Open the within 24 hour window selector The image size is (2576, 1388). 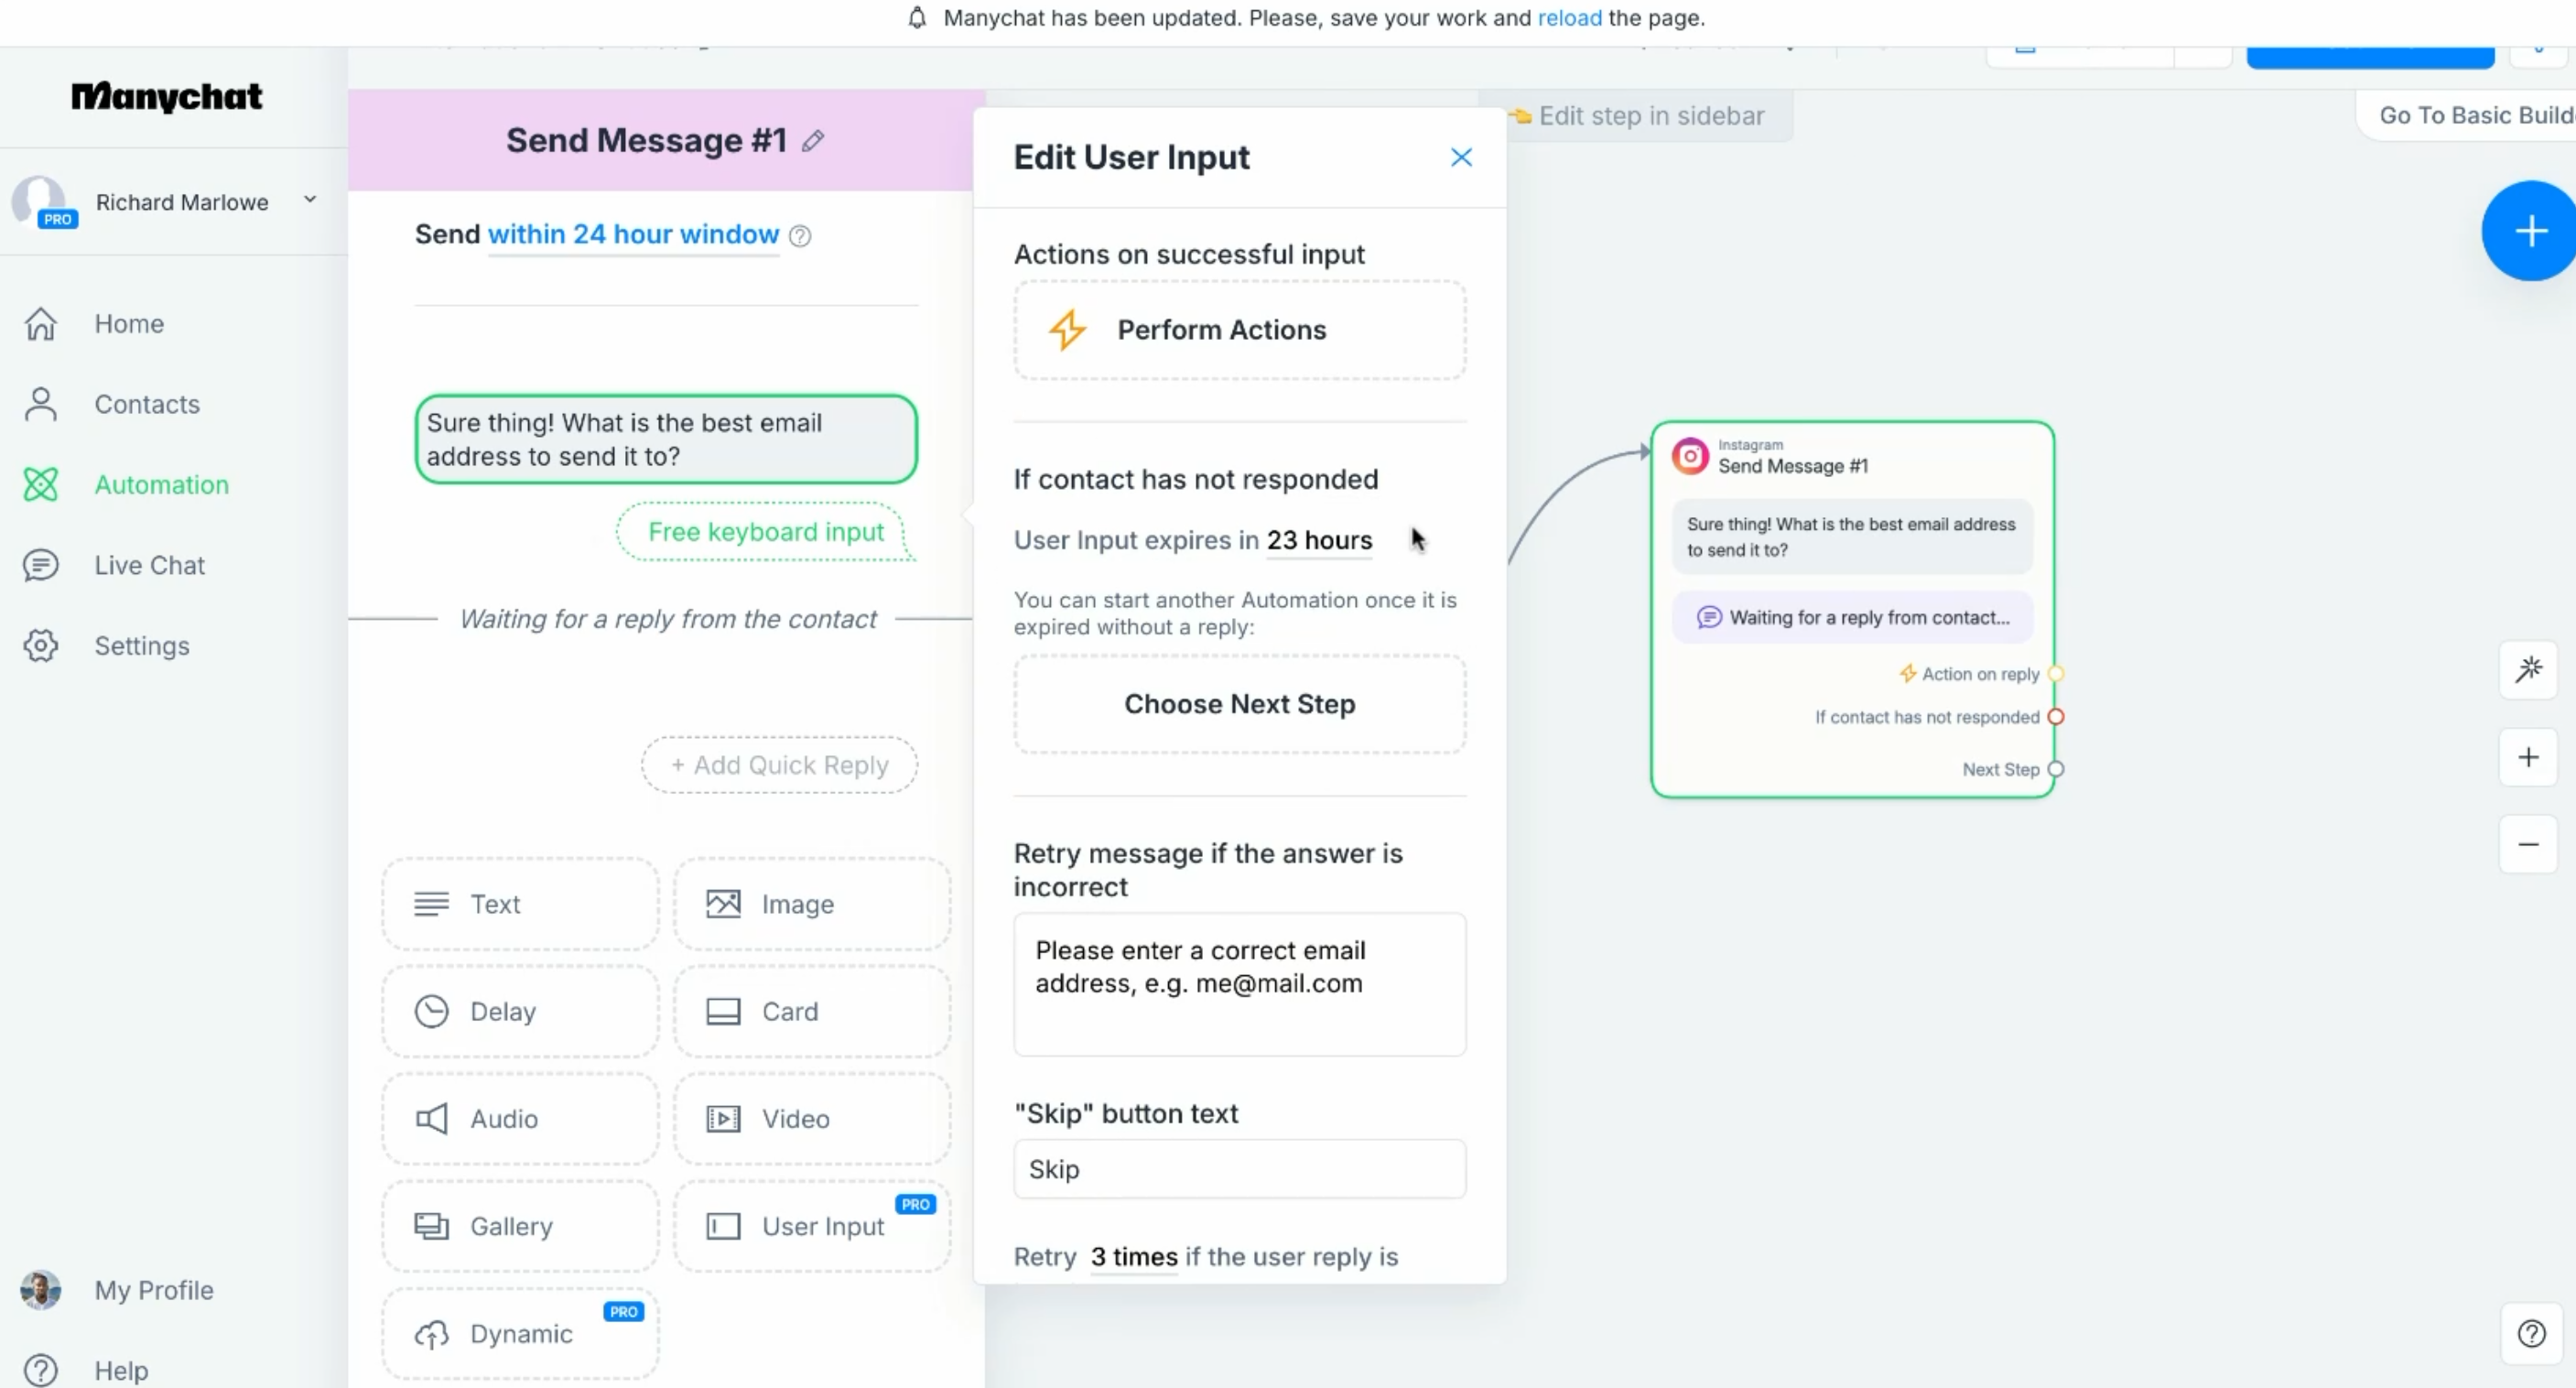click(x=633, y=234)
